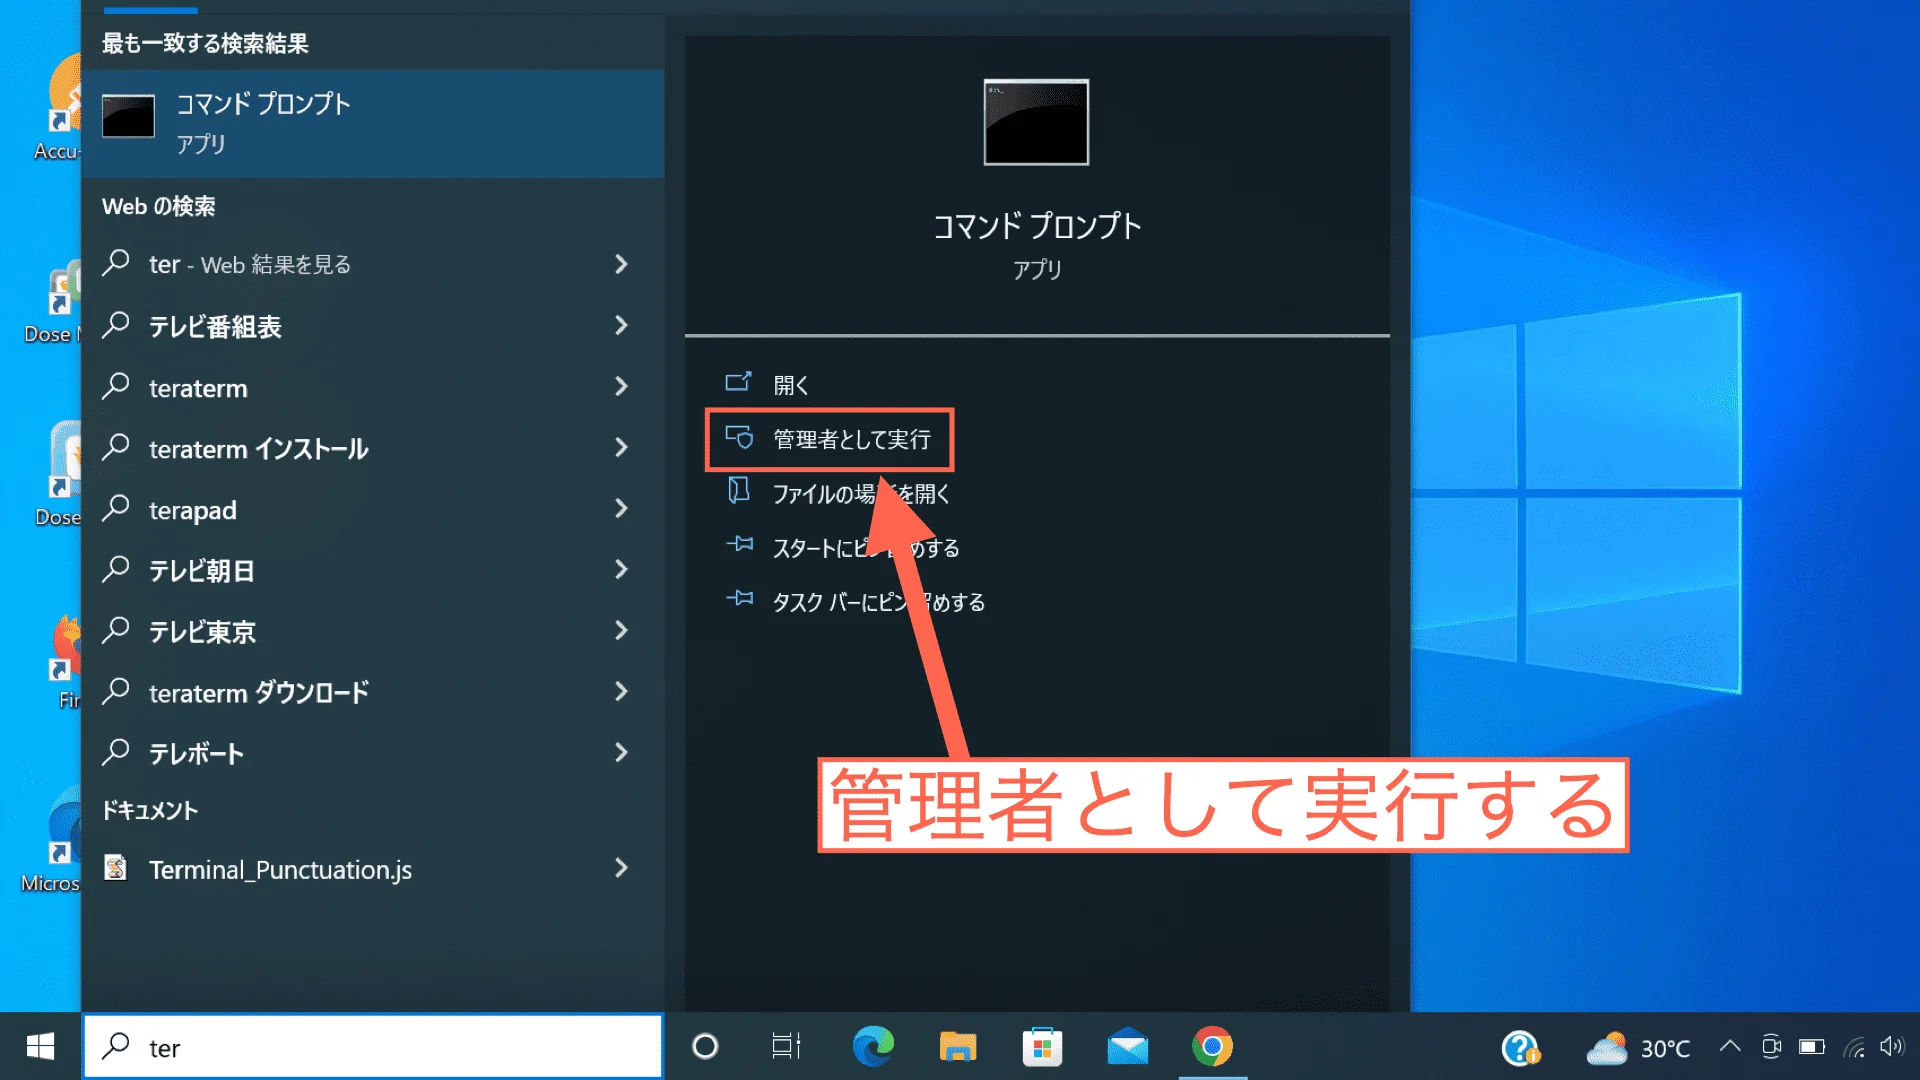Open the Microsoft Store from the taskbar
1920x1080 pixels.
click(x=1043, y=1047)
